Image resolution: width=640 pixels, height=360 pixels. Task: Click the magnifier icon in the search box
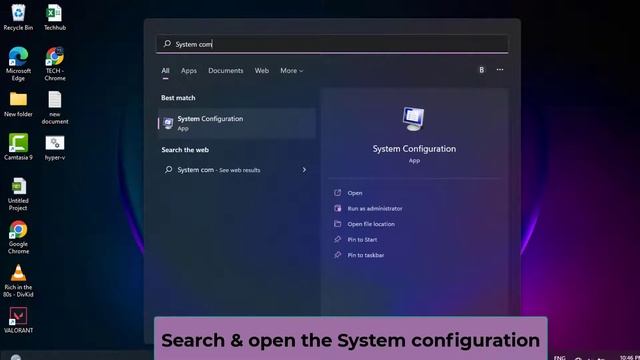point(167,43)
